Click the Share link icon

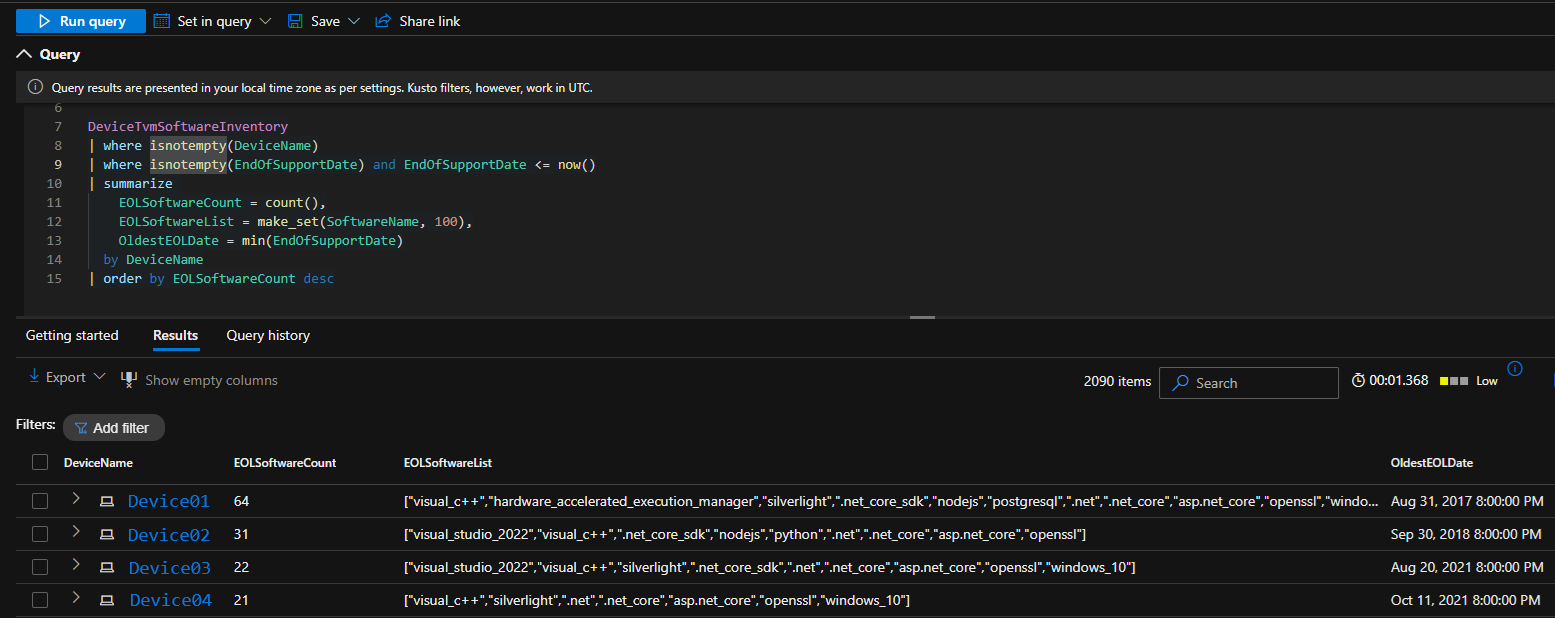(383, 21)
